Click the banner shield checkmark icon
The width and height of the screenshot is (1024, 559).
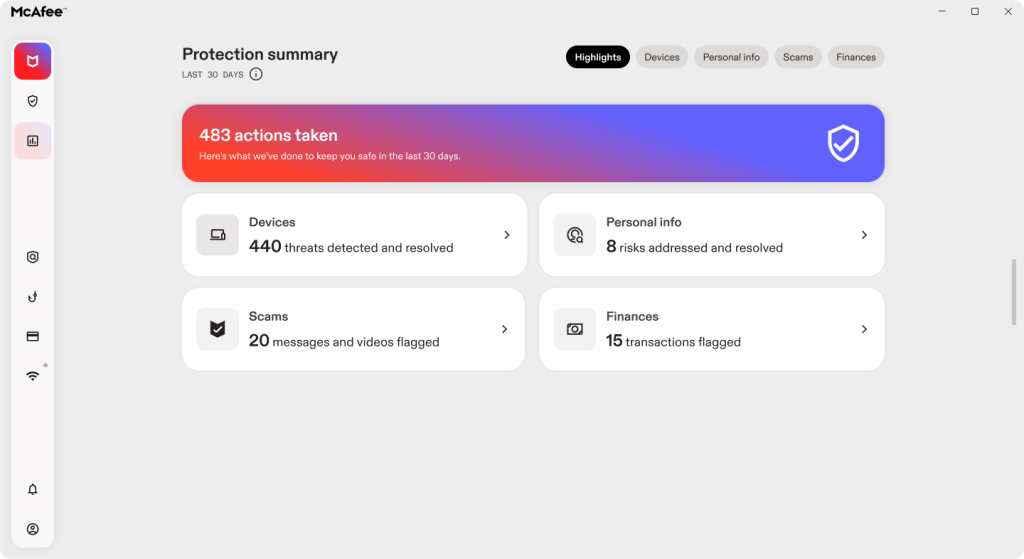pos(843,143)
